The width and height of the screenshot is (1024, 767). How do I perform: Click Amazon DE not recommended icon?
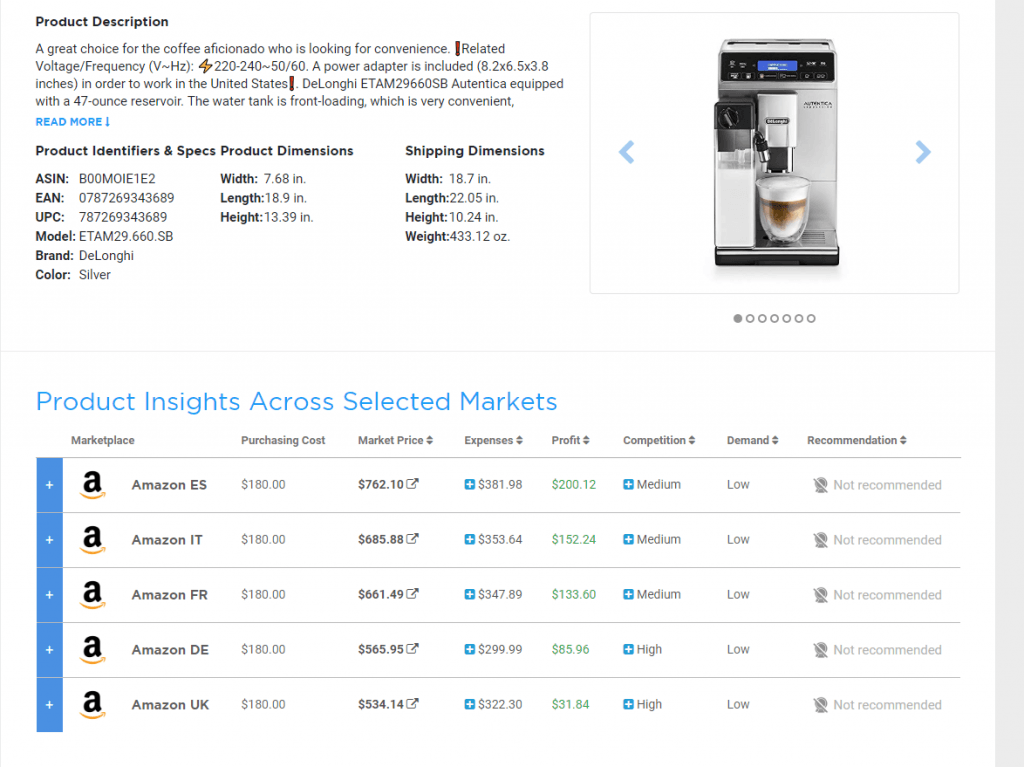(x=820, y=649)
